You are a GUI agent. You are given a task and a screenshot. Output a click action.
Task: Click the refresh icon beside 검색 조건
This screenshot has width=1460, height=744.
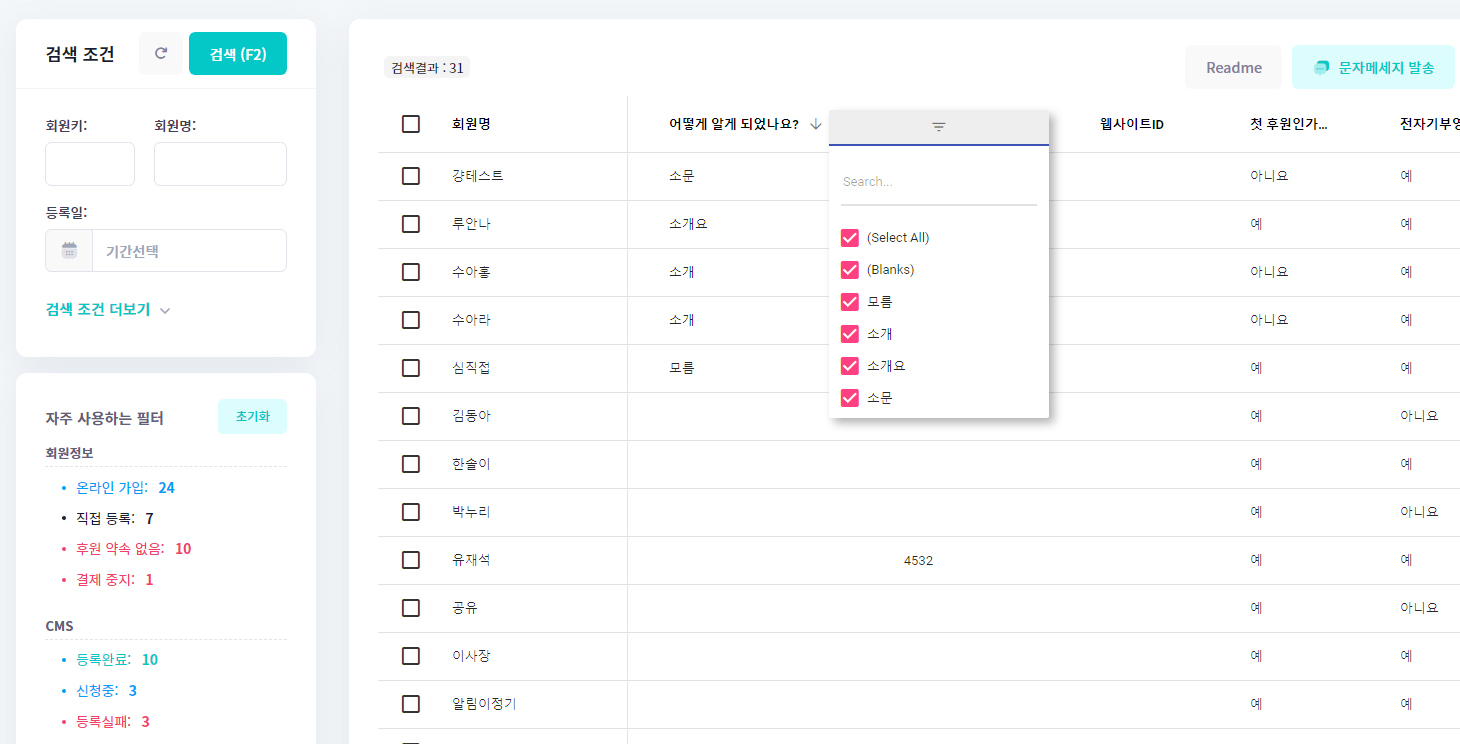[161, 54]
